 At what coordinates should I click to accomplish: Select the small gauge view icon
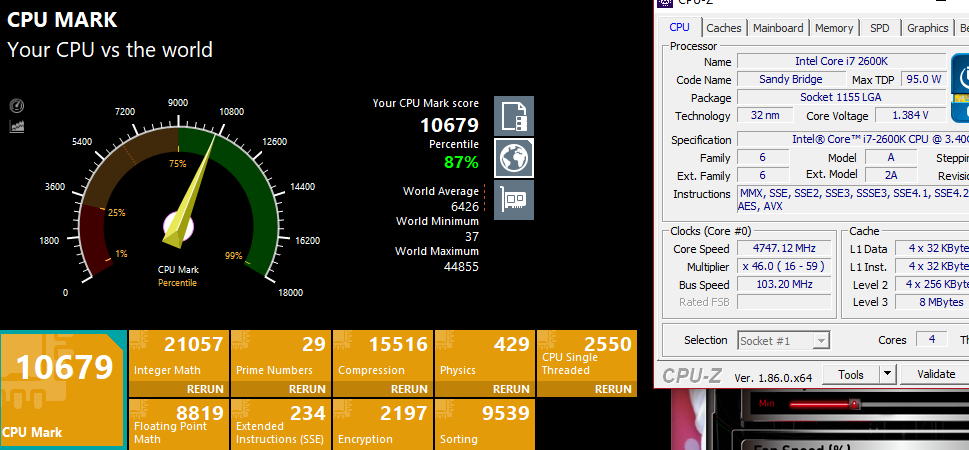(17, 106)
